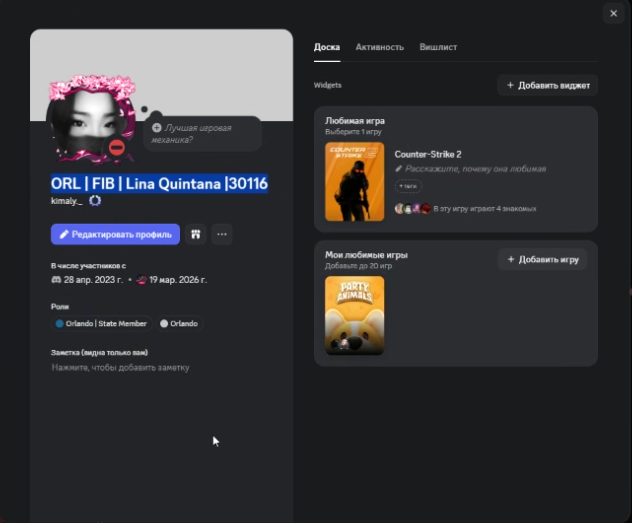
Task: Select the Доска tab
Action: coord(326,47)
